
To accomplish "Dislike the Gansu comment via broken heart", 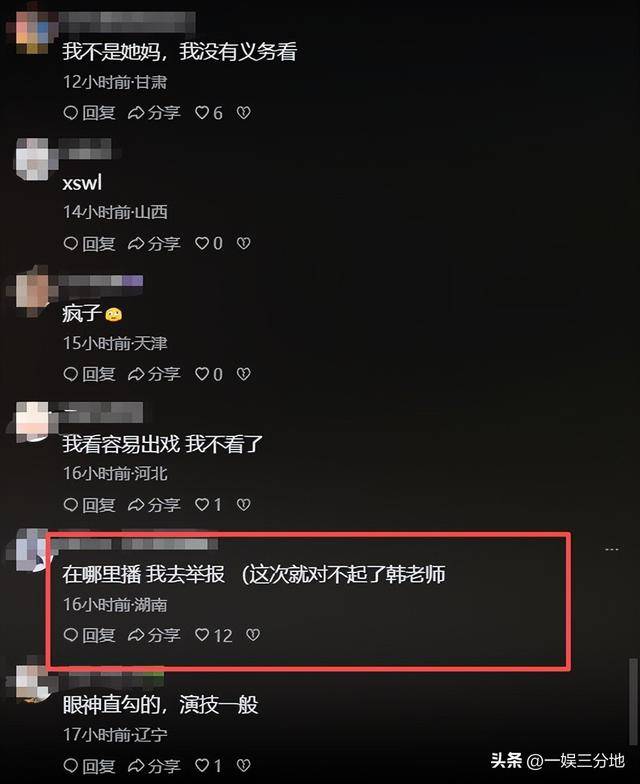I will [244, 112].
